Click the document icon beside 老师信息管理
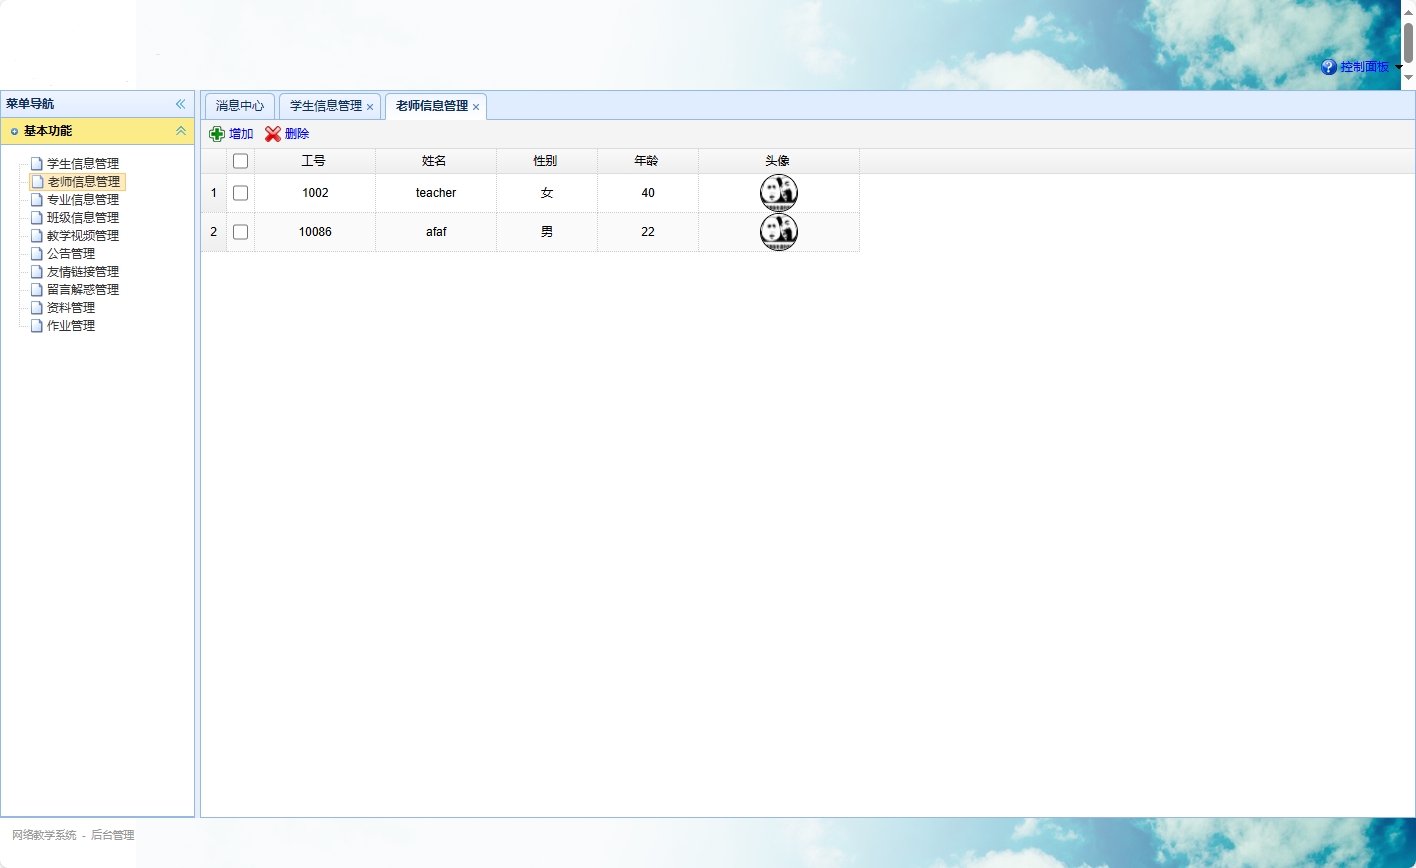The height and width of the screenshot is (868, 1416). [x=37, y=182]
